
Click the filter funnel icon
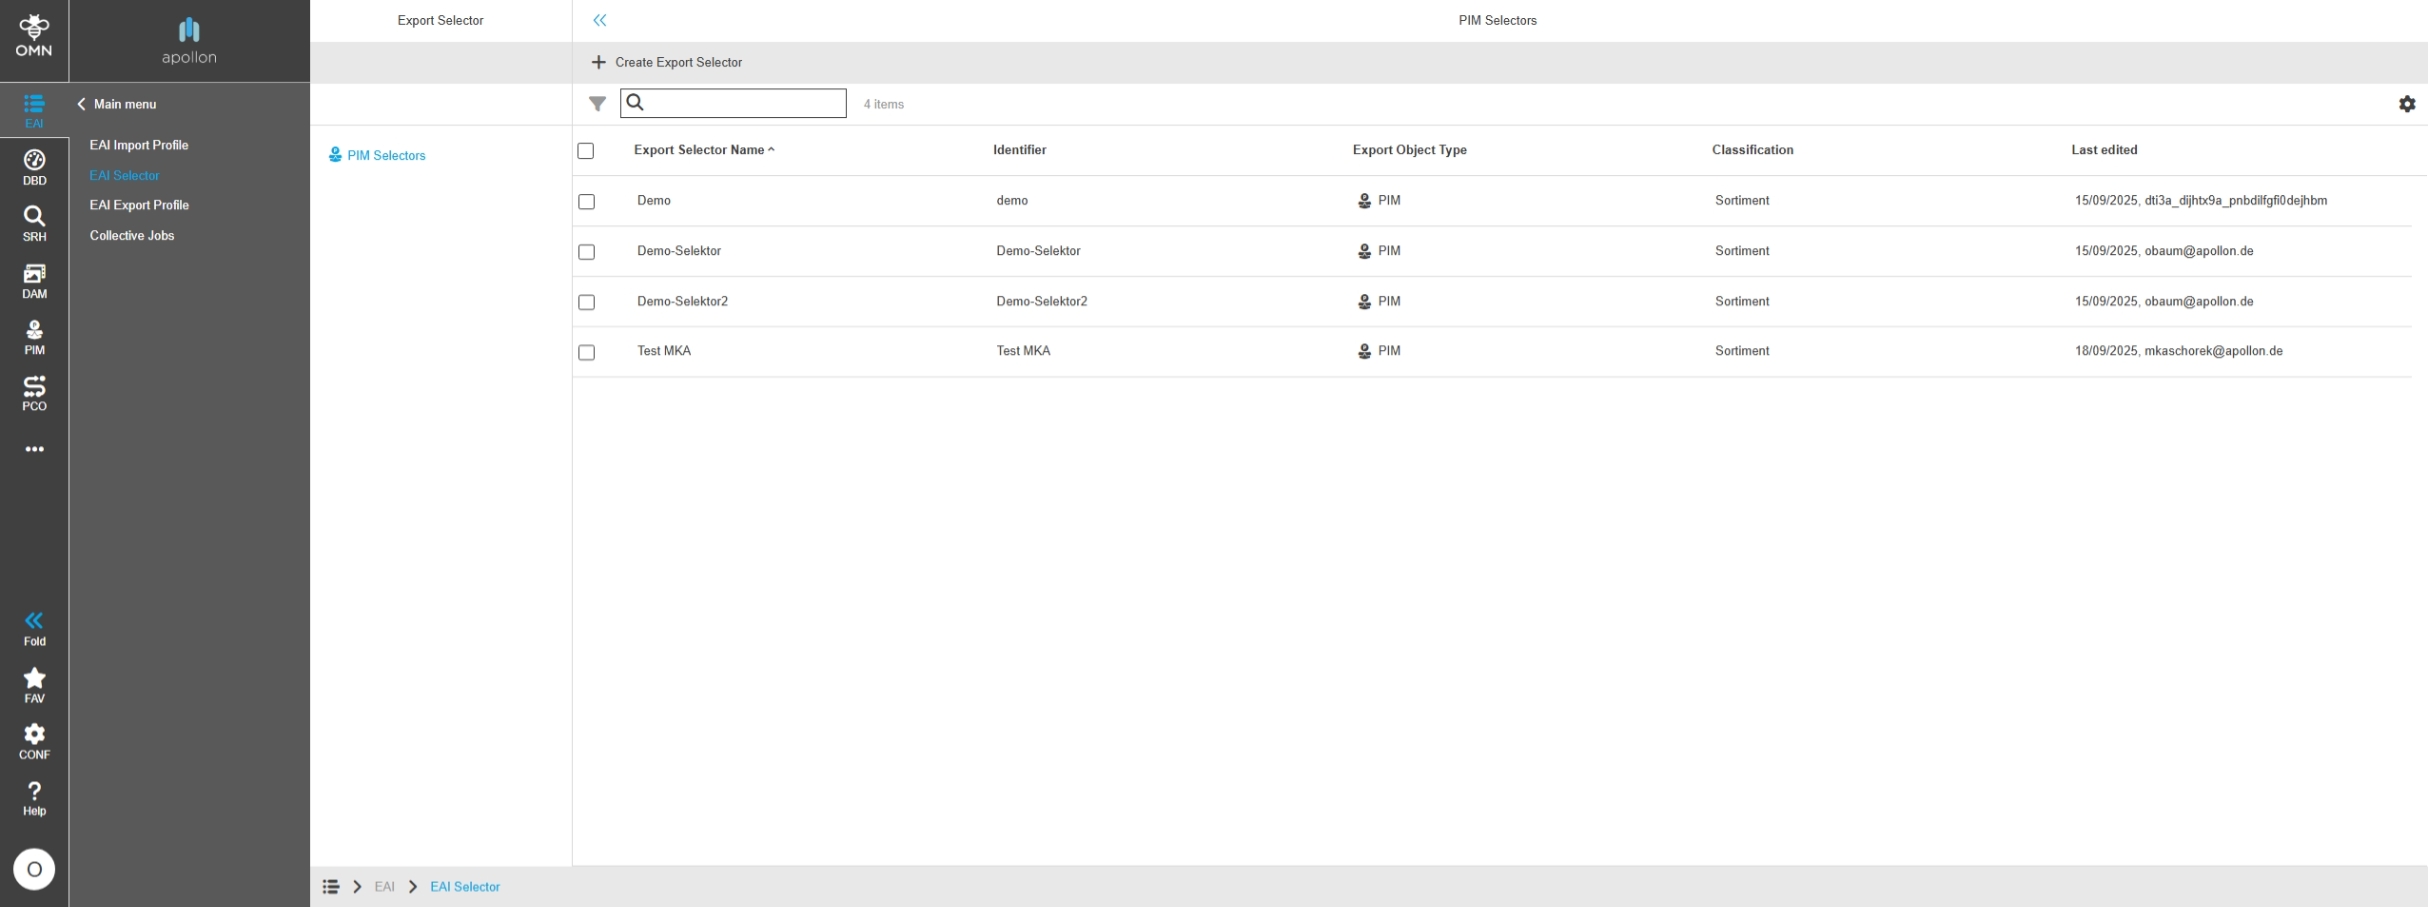[x=597, y=104]
